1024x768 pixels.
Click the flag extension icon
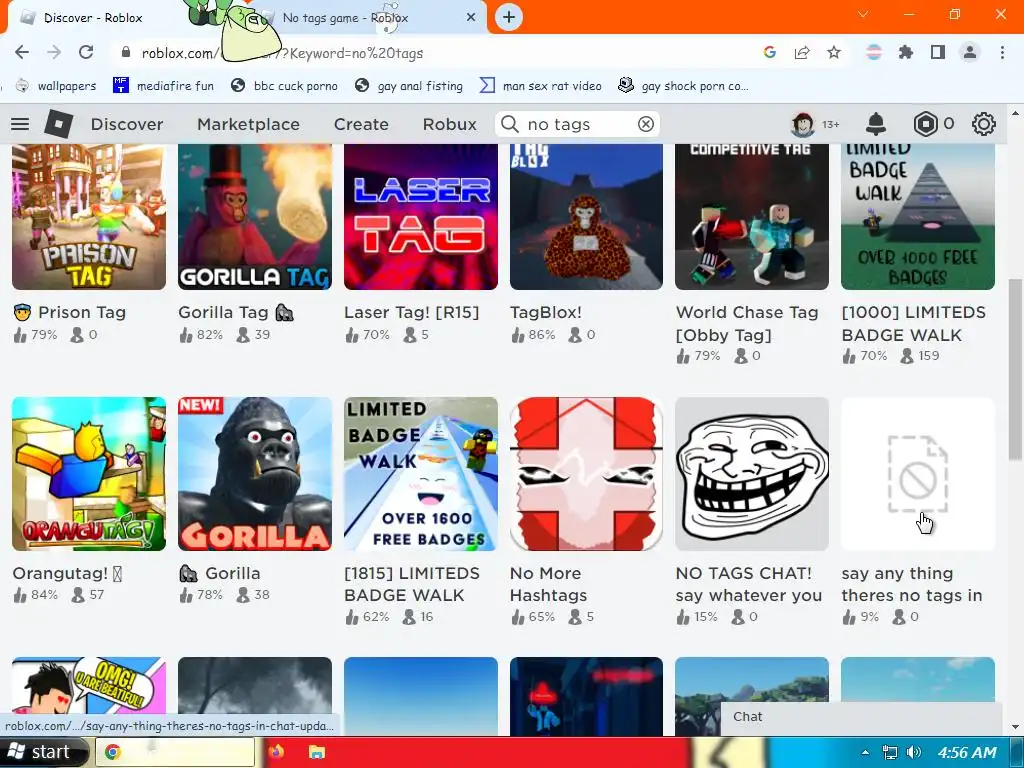click(874, 52)
